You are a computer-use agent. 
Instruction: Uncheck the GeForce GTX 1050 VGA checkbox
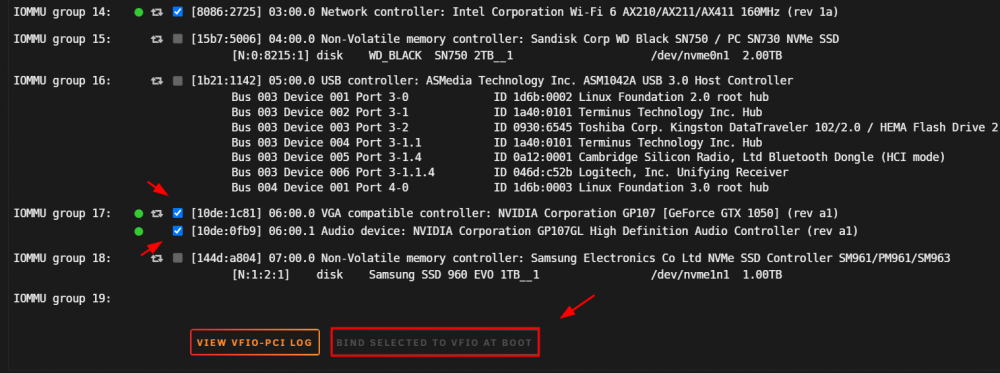pyautogui.click(x=178, y=213)
